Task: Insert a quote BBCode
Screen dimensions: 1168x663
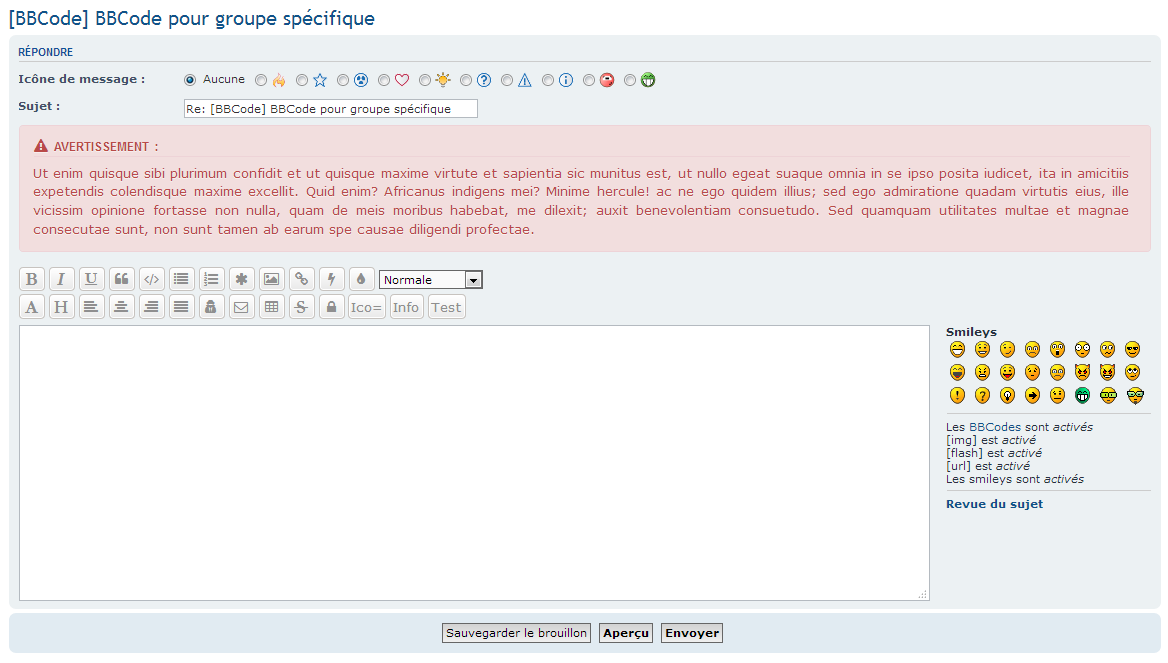Action: tap(121, 279)
